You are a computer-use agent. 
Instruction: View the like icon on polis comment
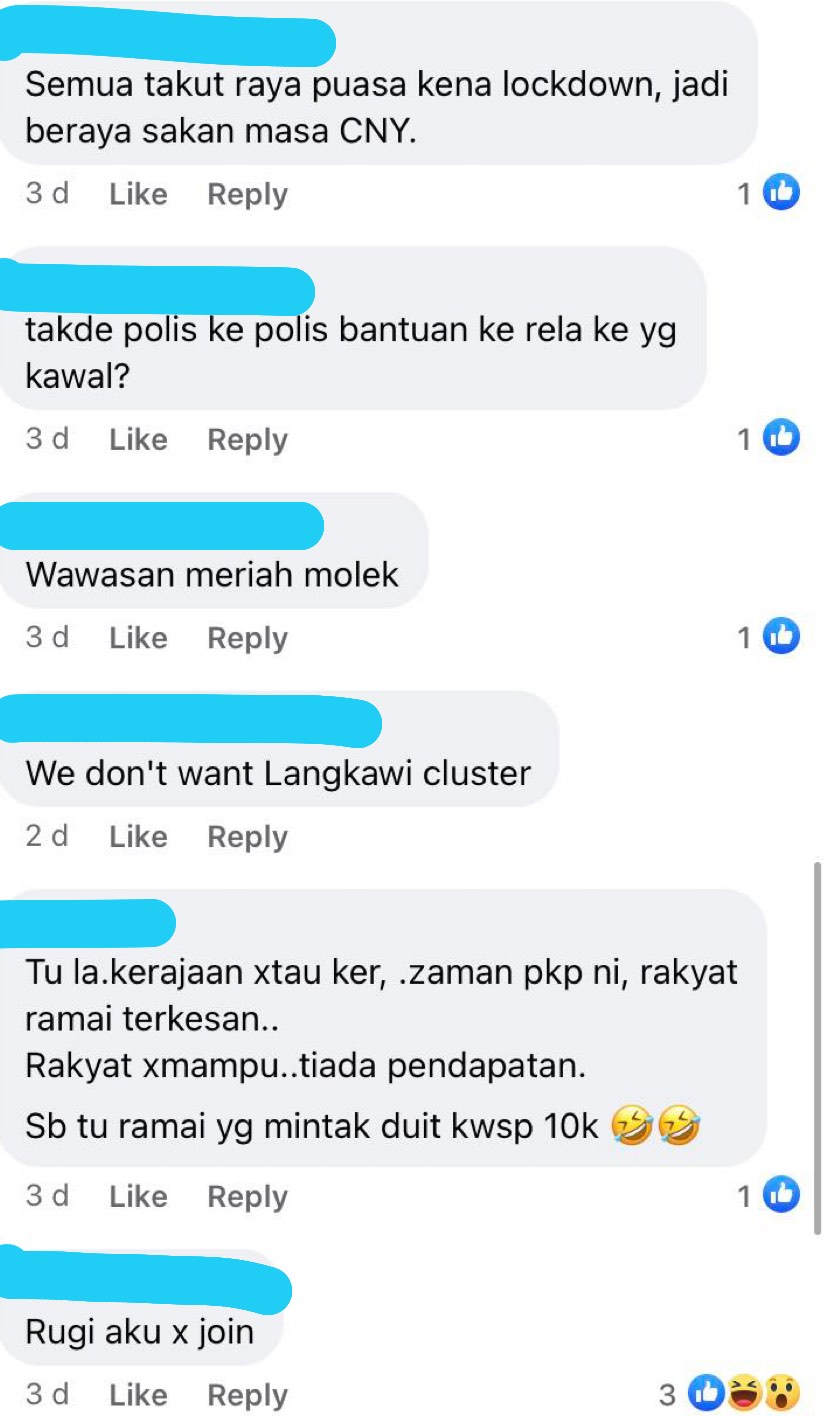(782, 437)
